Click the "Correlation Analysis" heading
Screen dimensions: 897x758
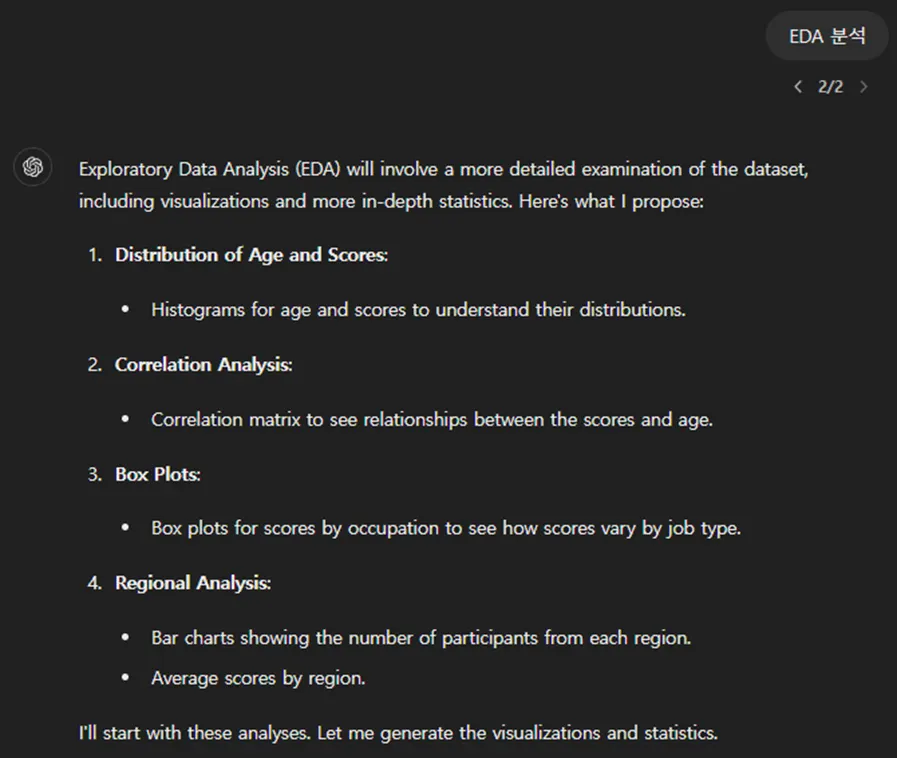[203, 365]
